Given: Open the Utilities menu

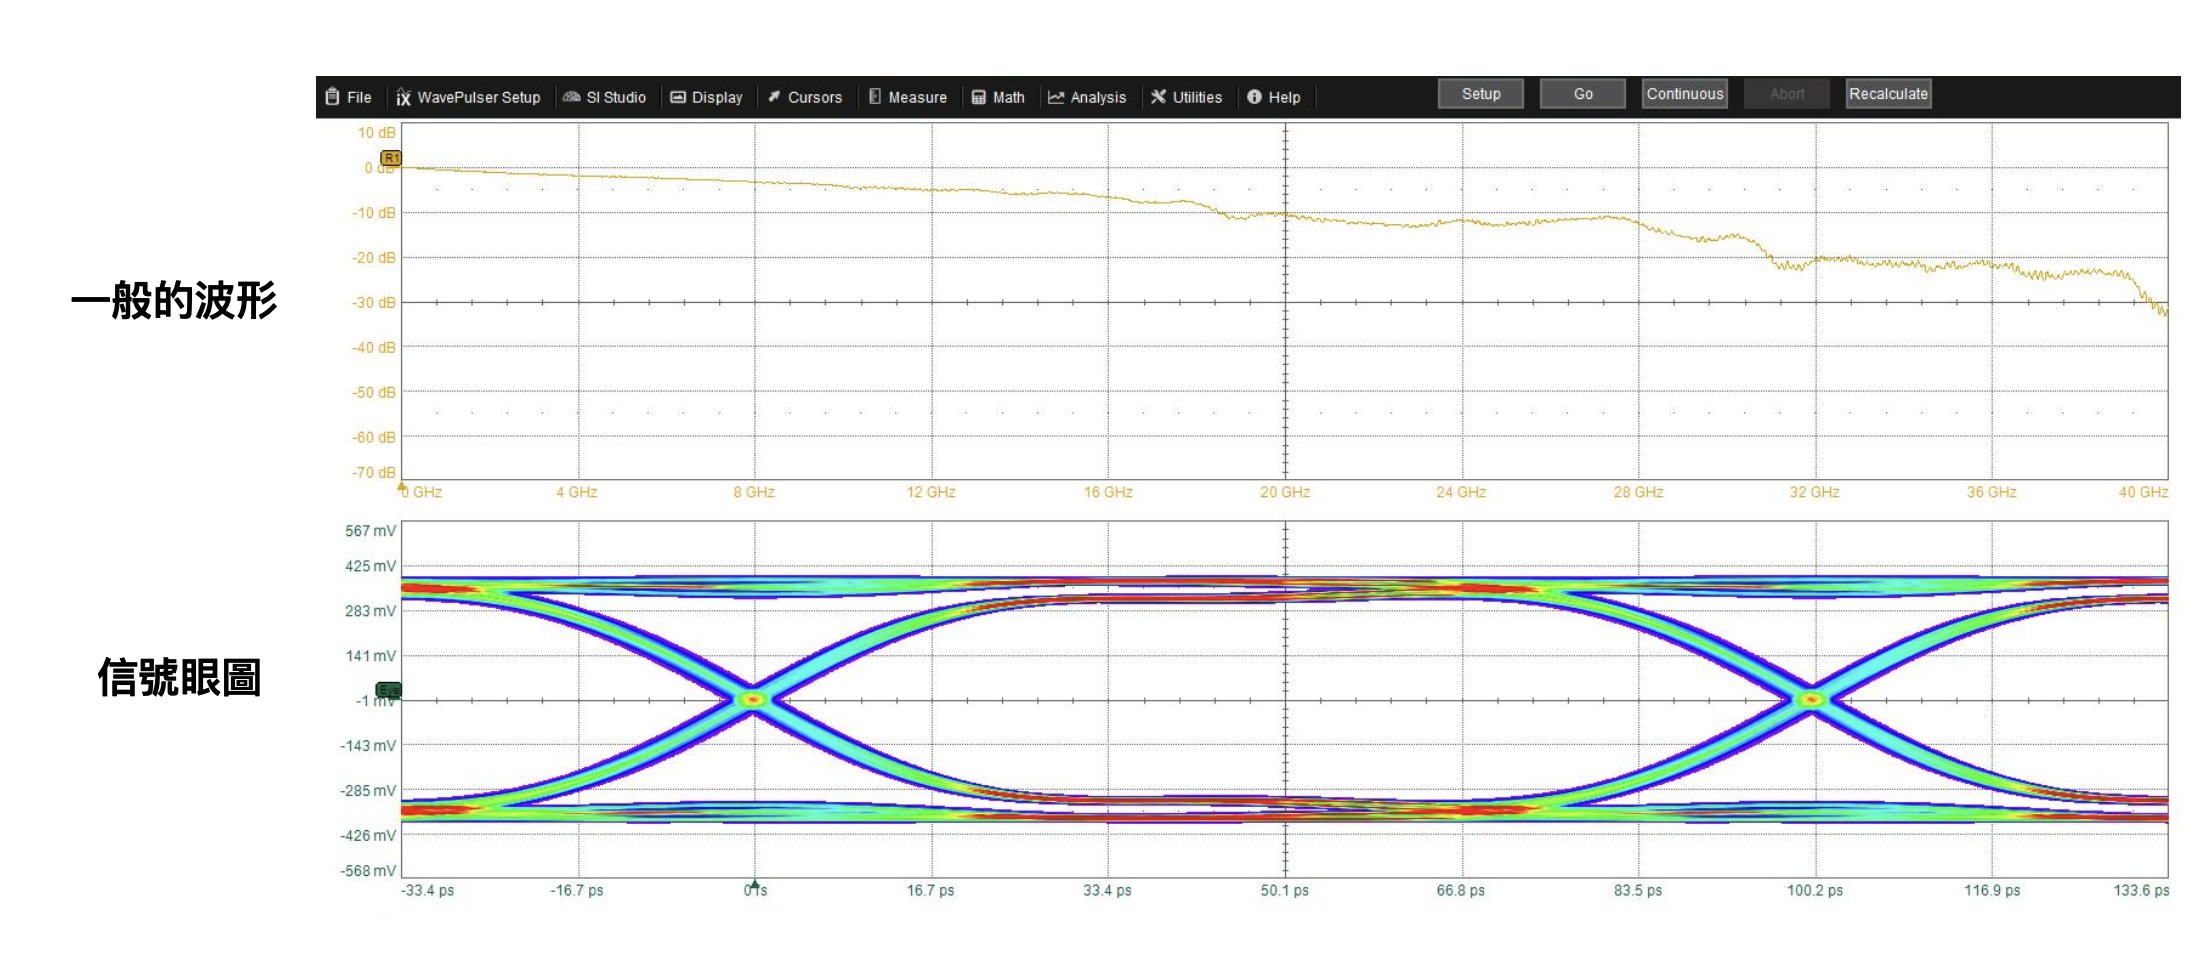Looking at the screenshot, I should pos(1186,97).
